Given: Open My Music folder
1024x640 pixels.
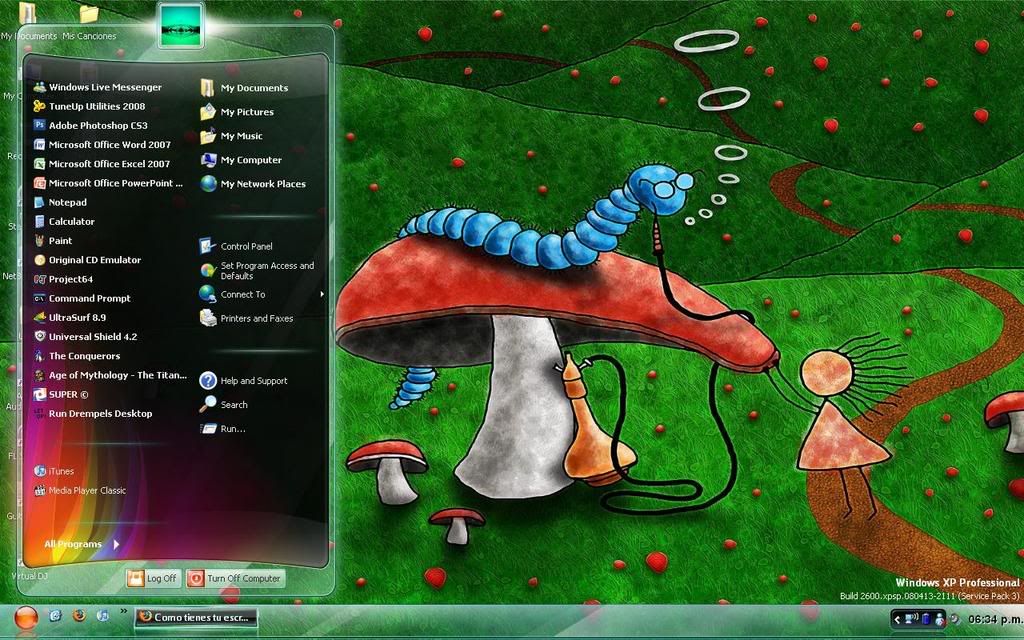Looking at the screenshot, I should tap(231, 136).
